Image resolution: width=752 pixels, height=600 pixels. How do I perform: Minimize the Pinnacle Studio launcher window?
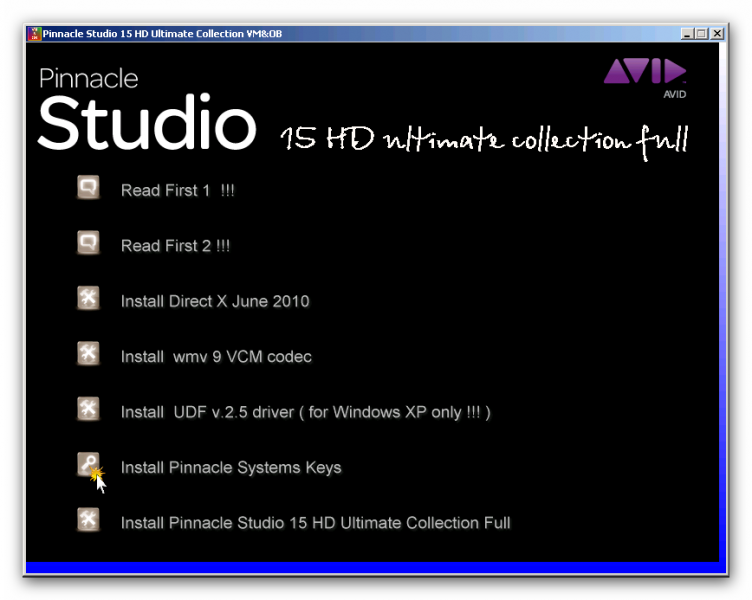click(x=687, y=34)
